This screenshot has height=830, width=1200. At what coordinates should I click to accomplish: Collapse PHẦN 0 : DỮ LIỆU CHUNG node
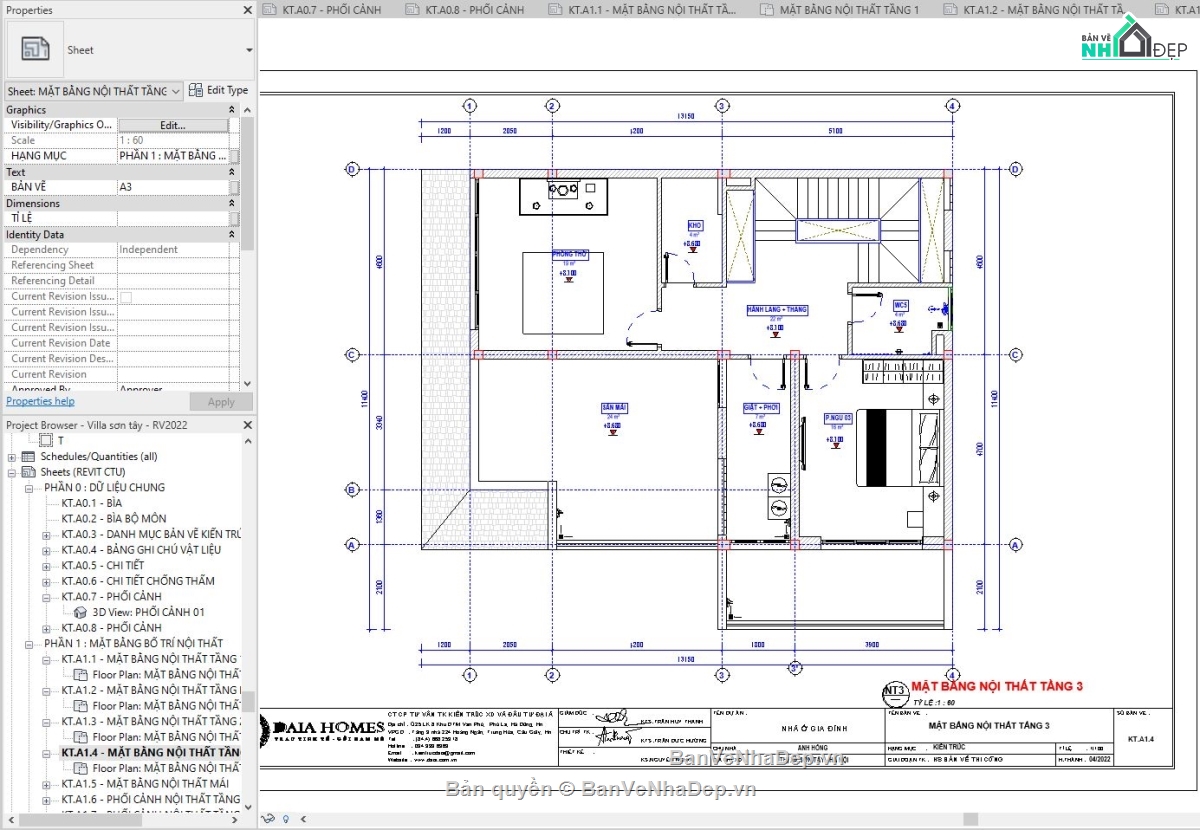[x=30, y=488]
